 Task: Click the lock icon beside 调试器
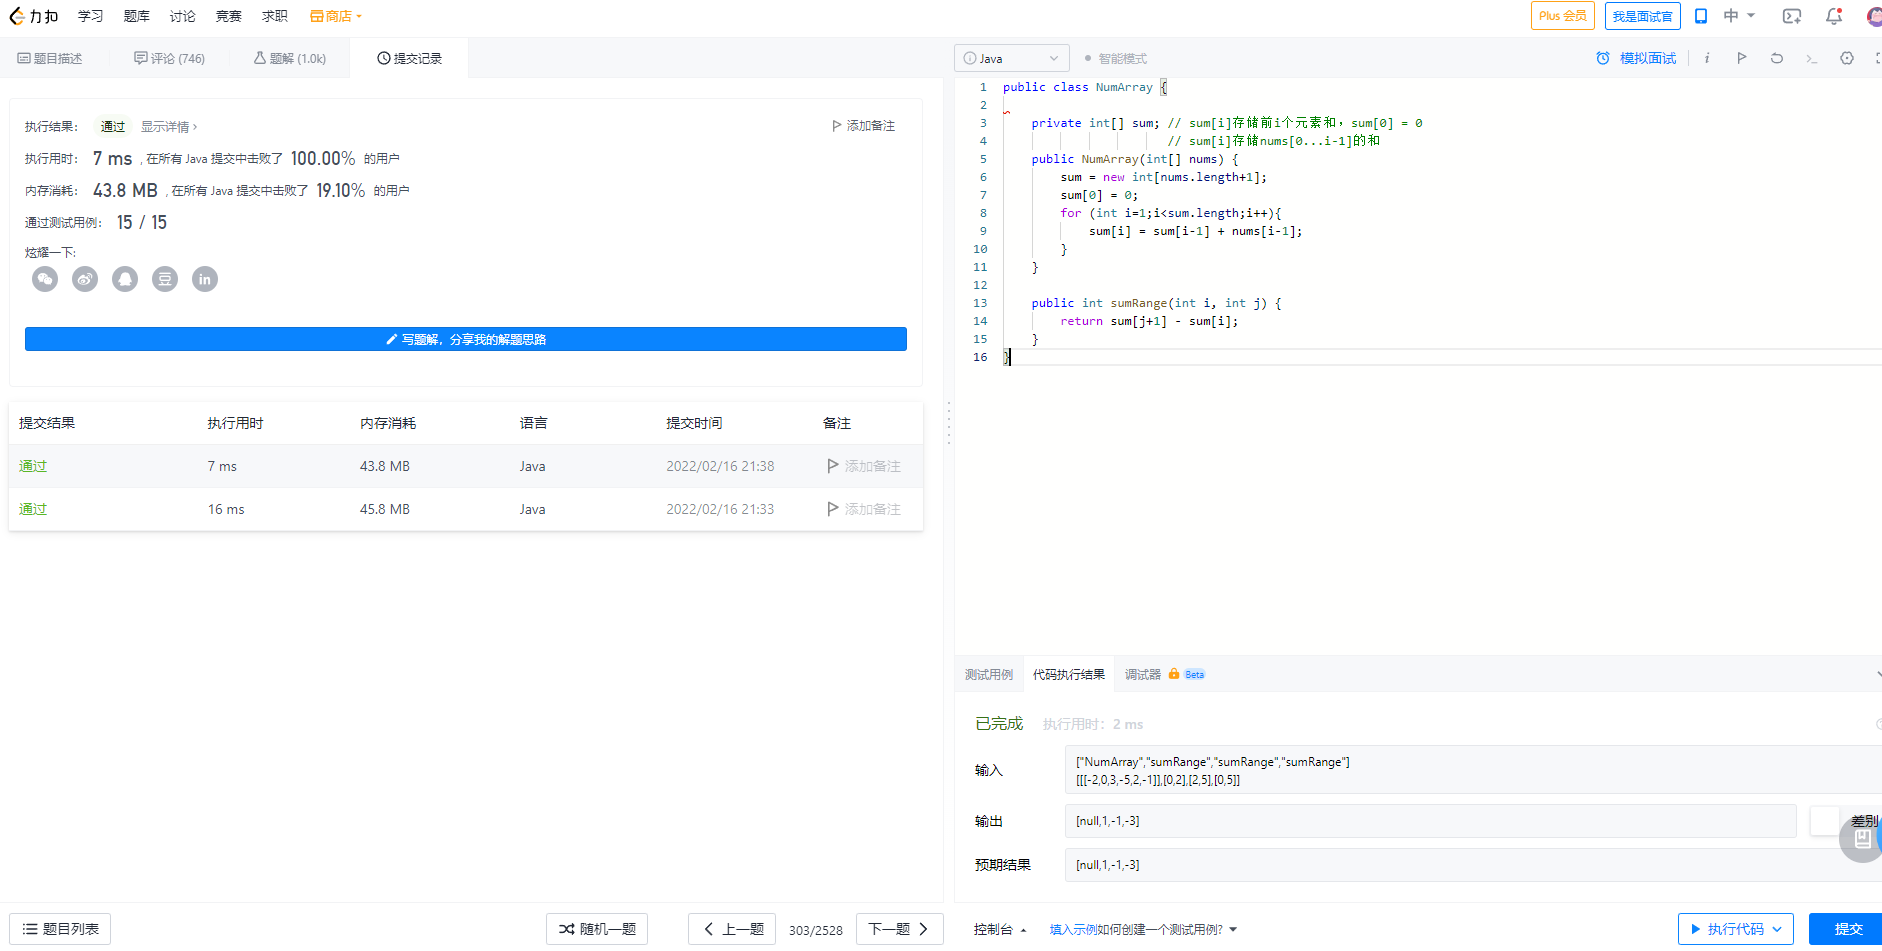coord(1174,674)
